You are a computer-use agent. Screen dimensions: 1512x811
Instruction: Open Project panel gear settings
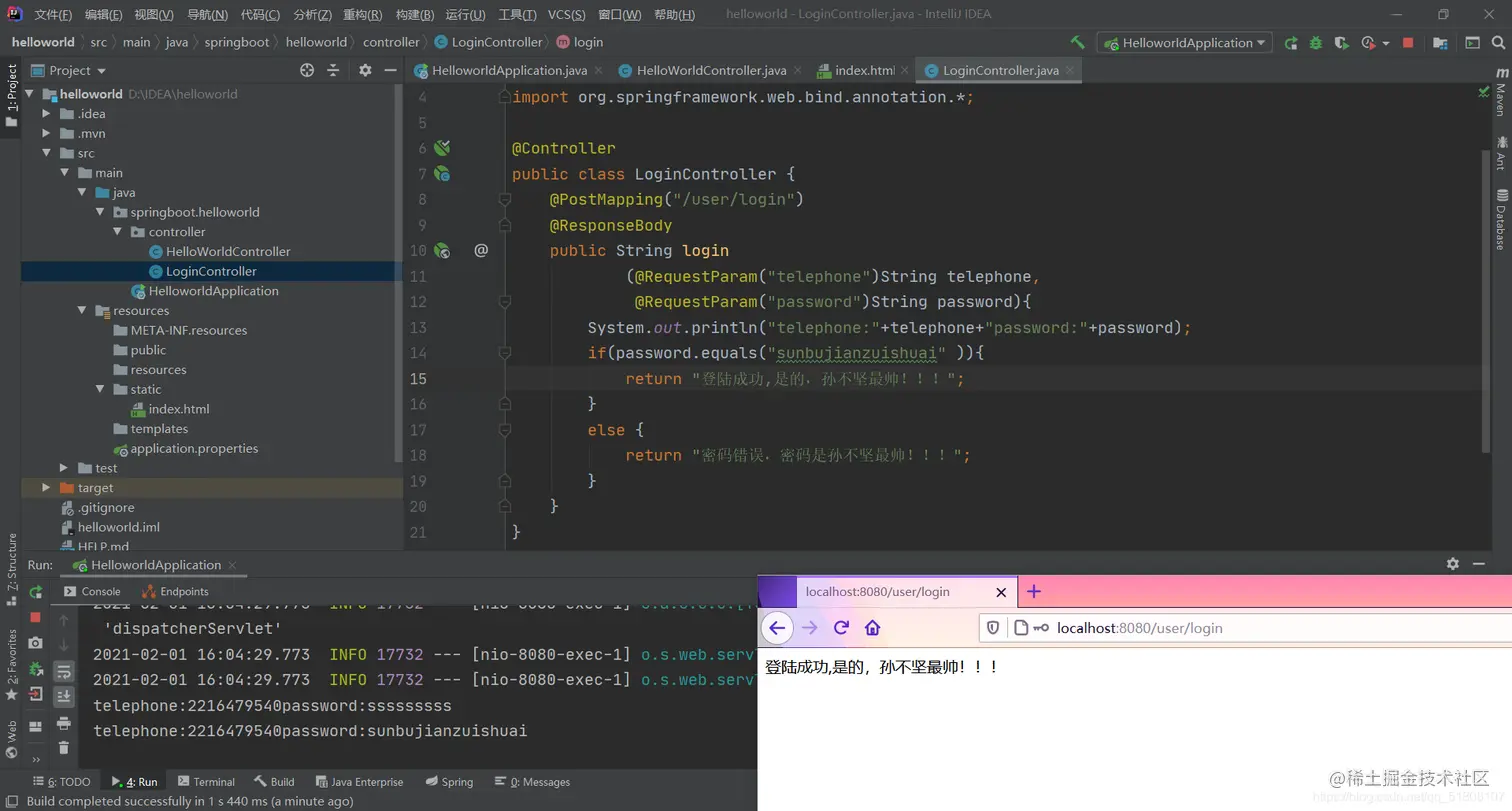coord(365,70)
